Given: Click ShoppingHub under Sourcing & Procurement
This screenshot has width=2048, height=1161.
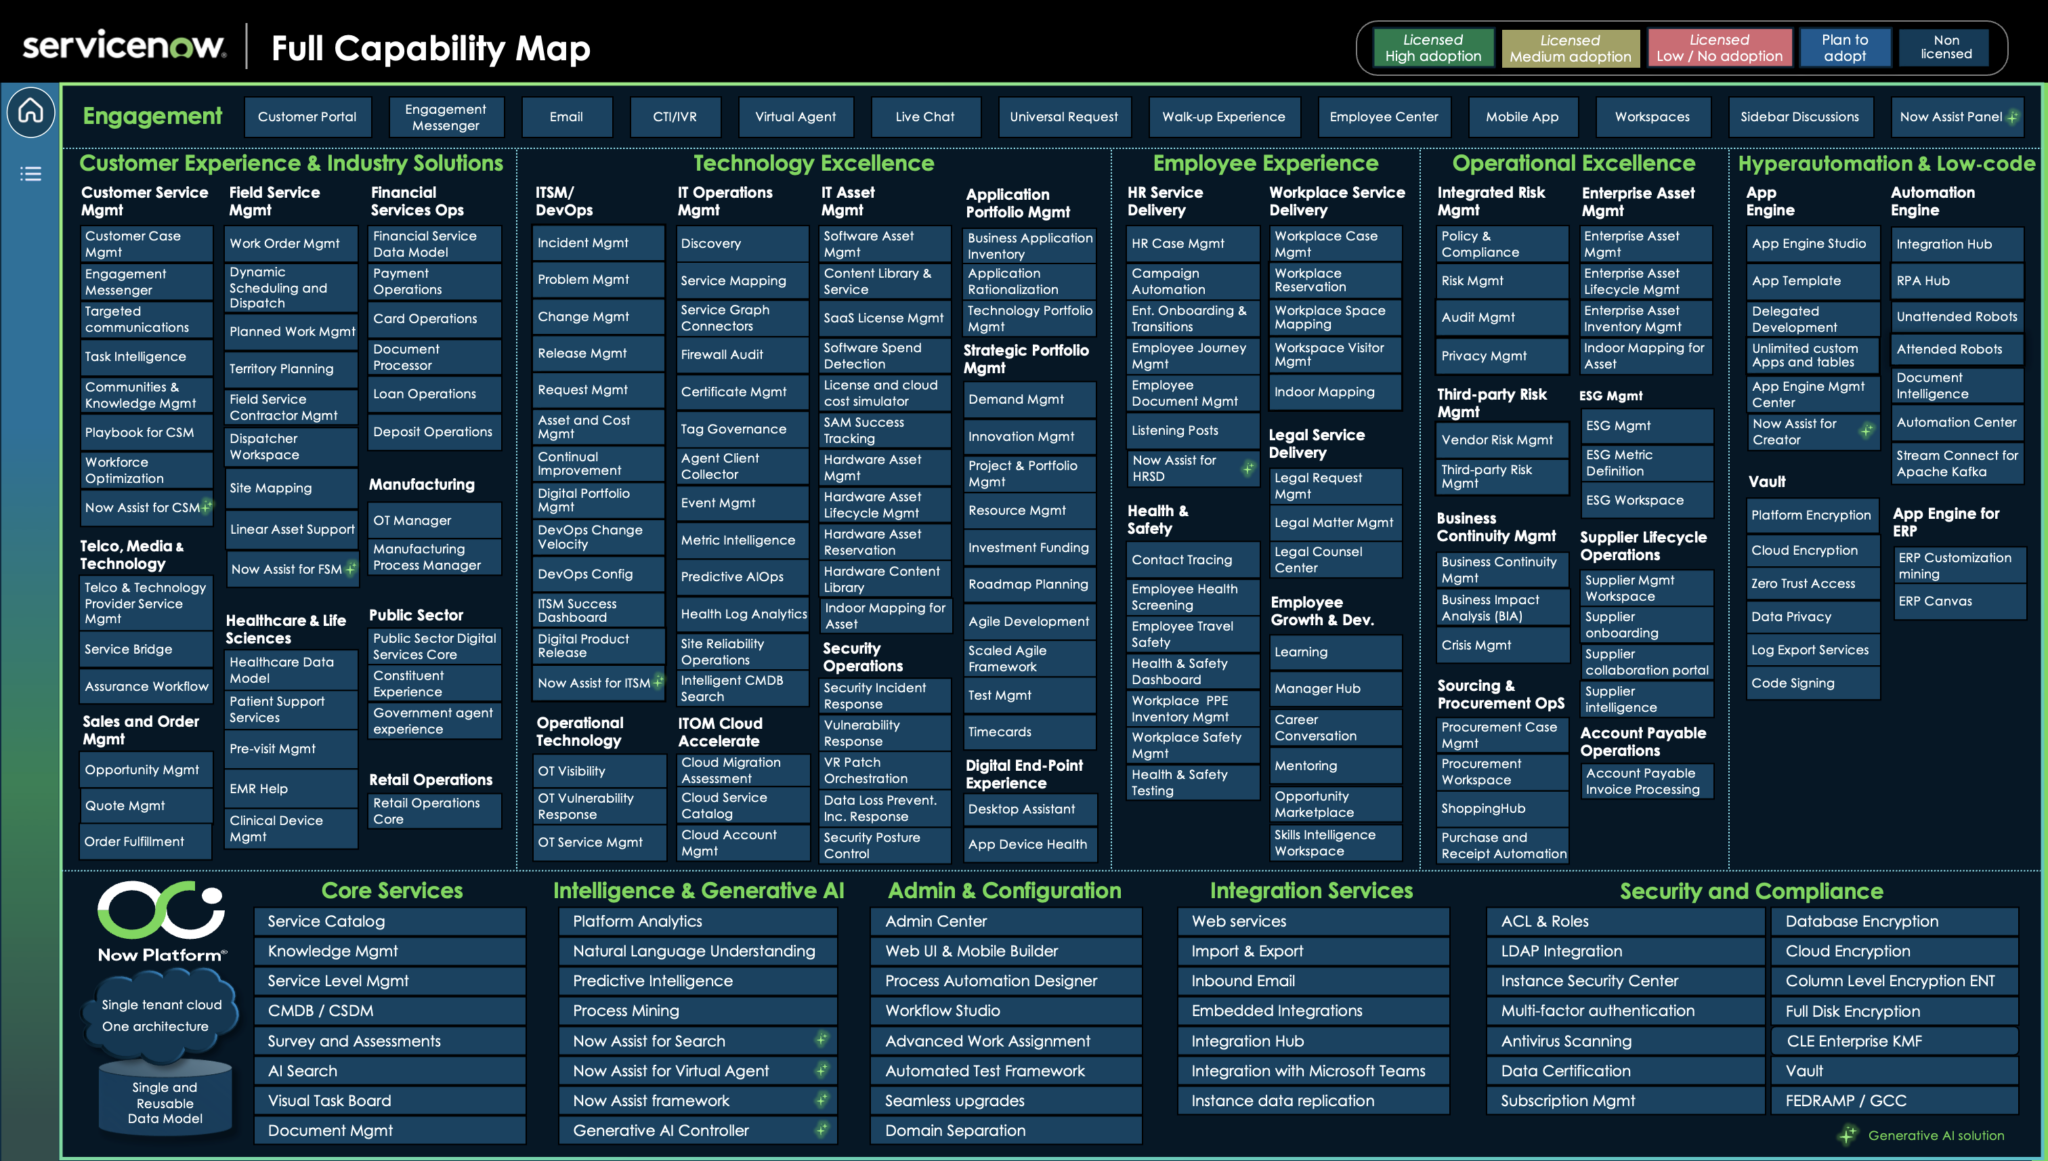Looking at the screenshot, I should [x=1503, y=808].
